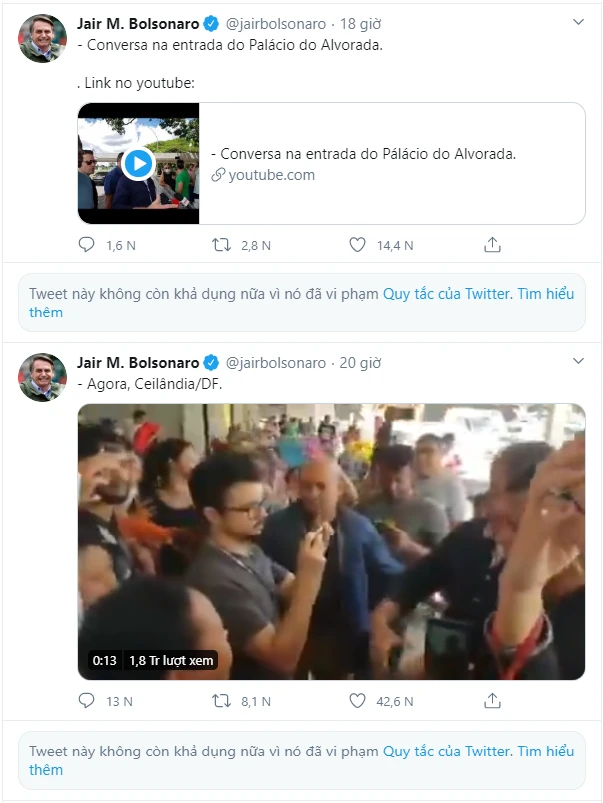Share the Palácio do Alvorada tweet
Viewport: 603px width, 803px height.
pyautogui.click(x=492, y=244)
